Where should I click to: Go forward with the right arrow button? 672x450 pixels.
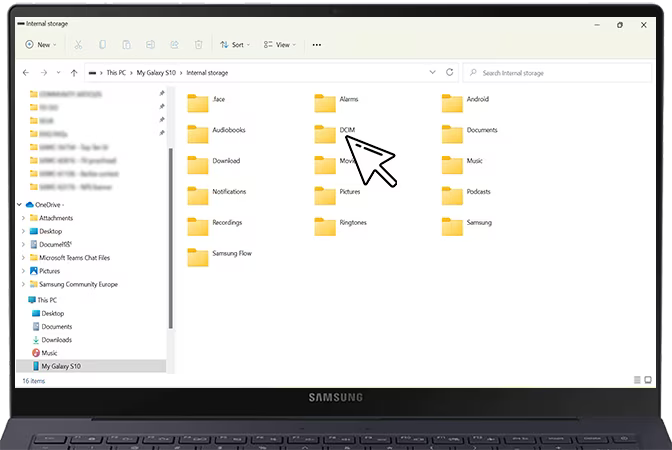pyautogui.click(x=44, y=73)
